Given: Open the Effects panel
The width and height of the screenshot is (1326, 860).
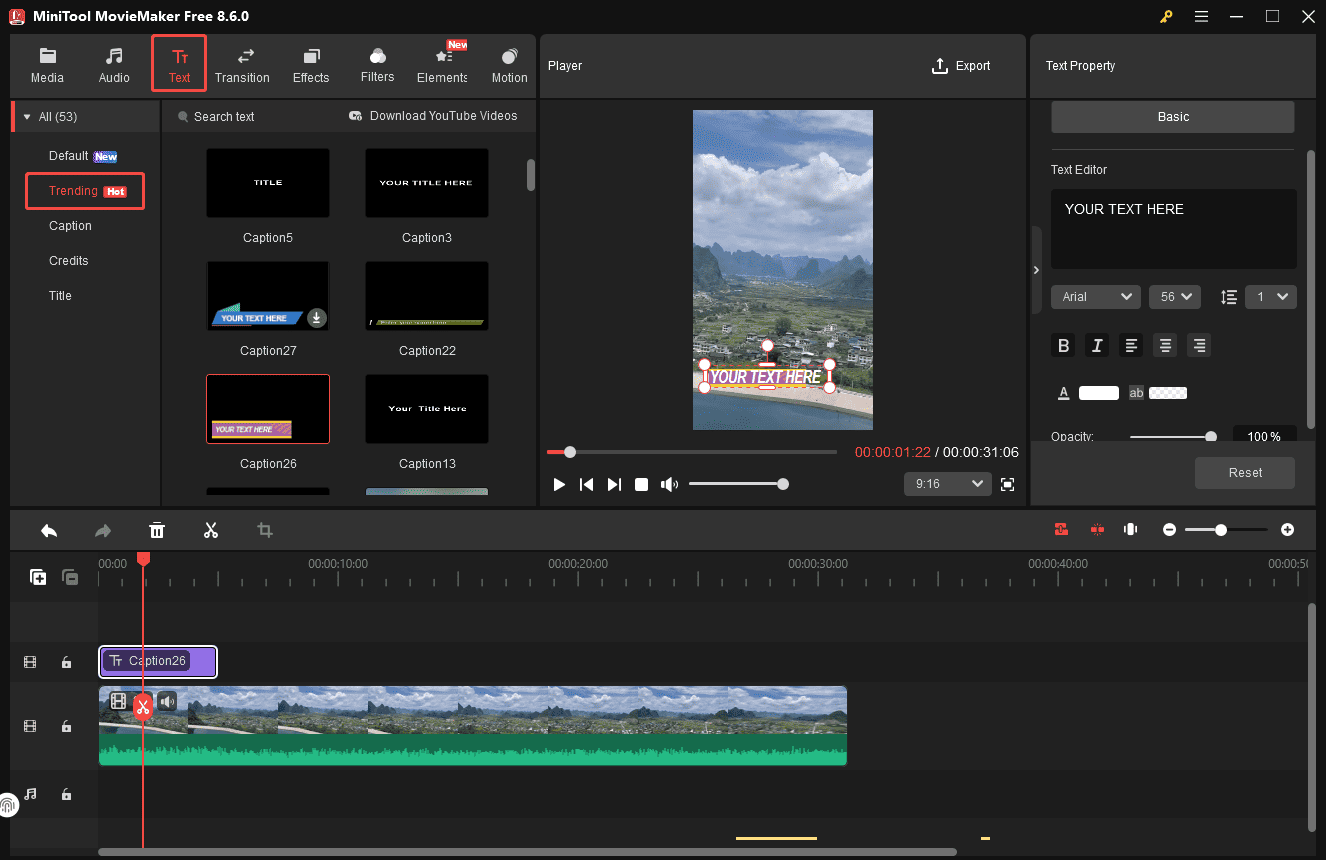Looking at the screenshot, I should tap(311, 63).
